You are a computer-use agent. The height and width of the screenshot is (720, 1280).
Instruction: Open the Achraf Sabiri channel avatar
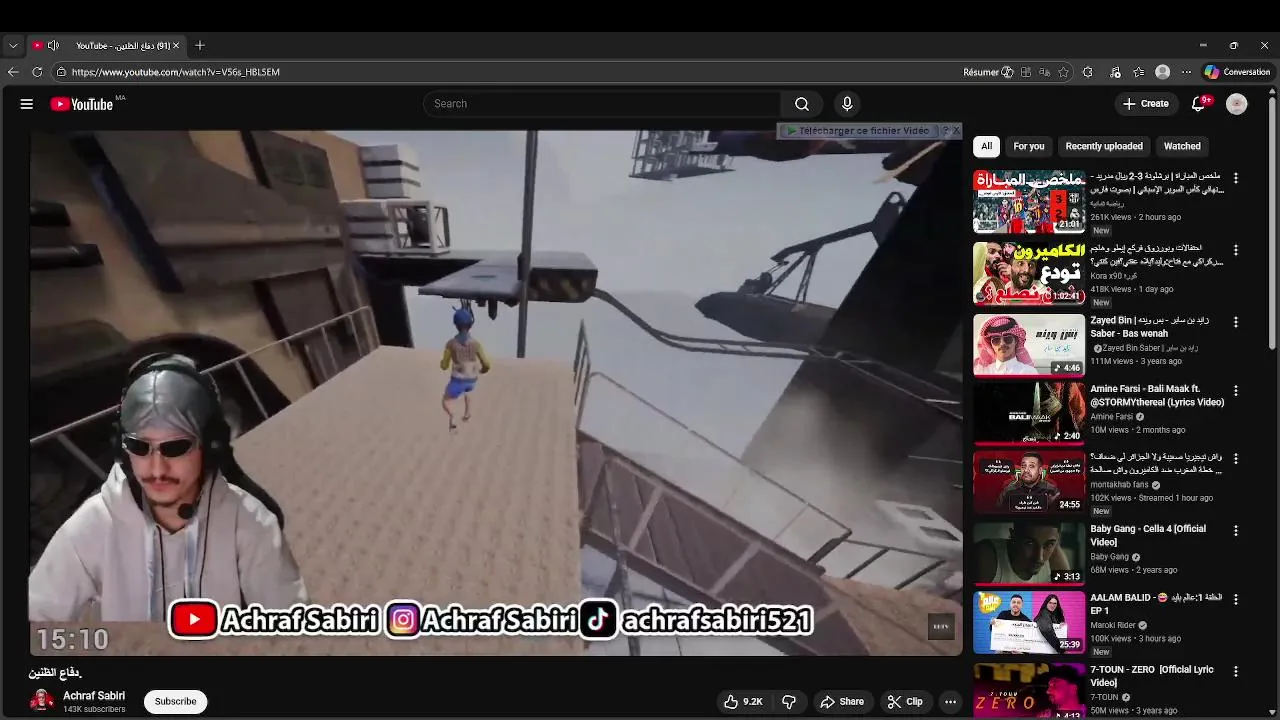point(42,701)
